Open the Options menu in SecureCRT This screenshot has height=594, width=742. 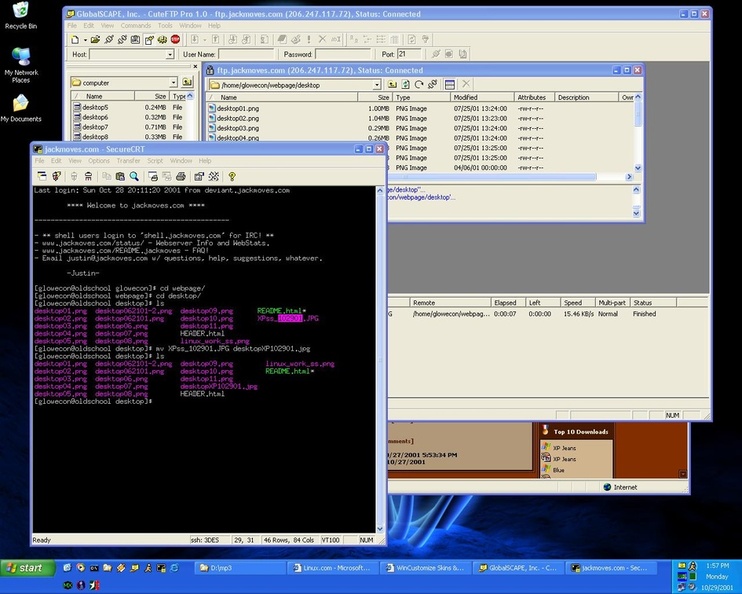(x=98, y=161)
